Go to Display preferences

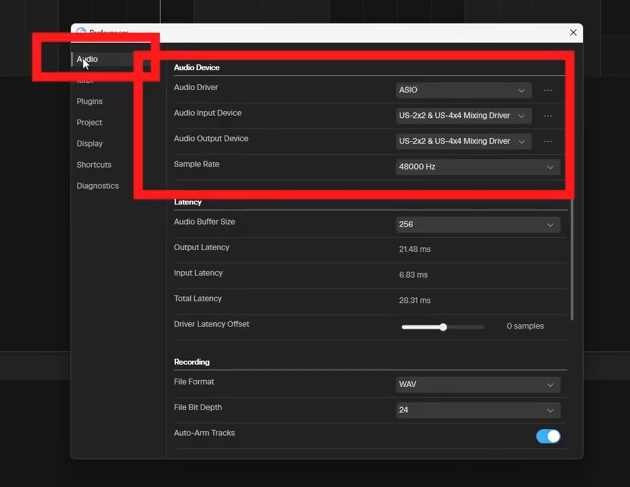pyautogui.click(x=90, y=143)
